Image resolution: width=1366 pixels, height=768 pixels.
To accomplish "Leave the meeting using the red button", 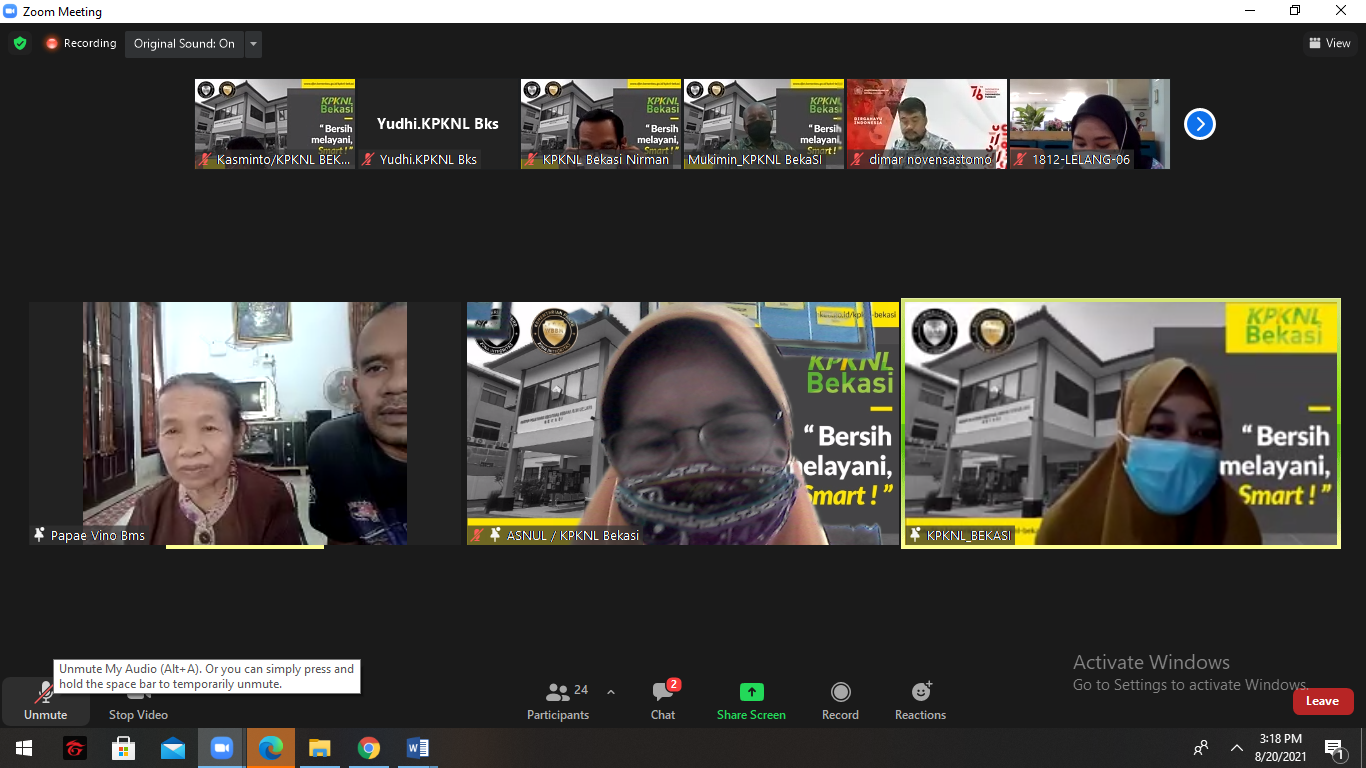I will (x=1322, y=701).
